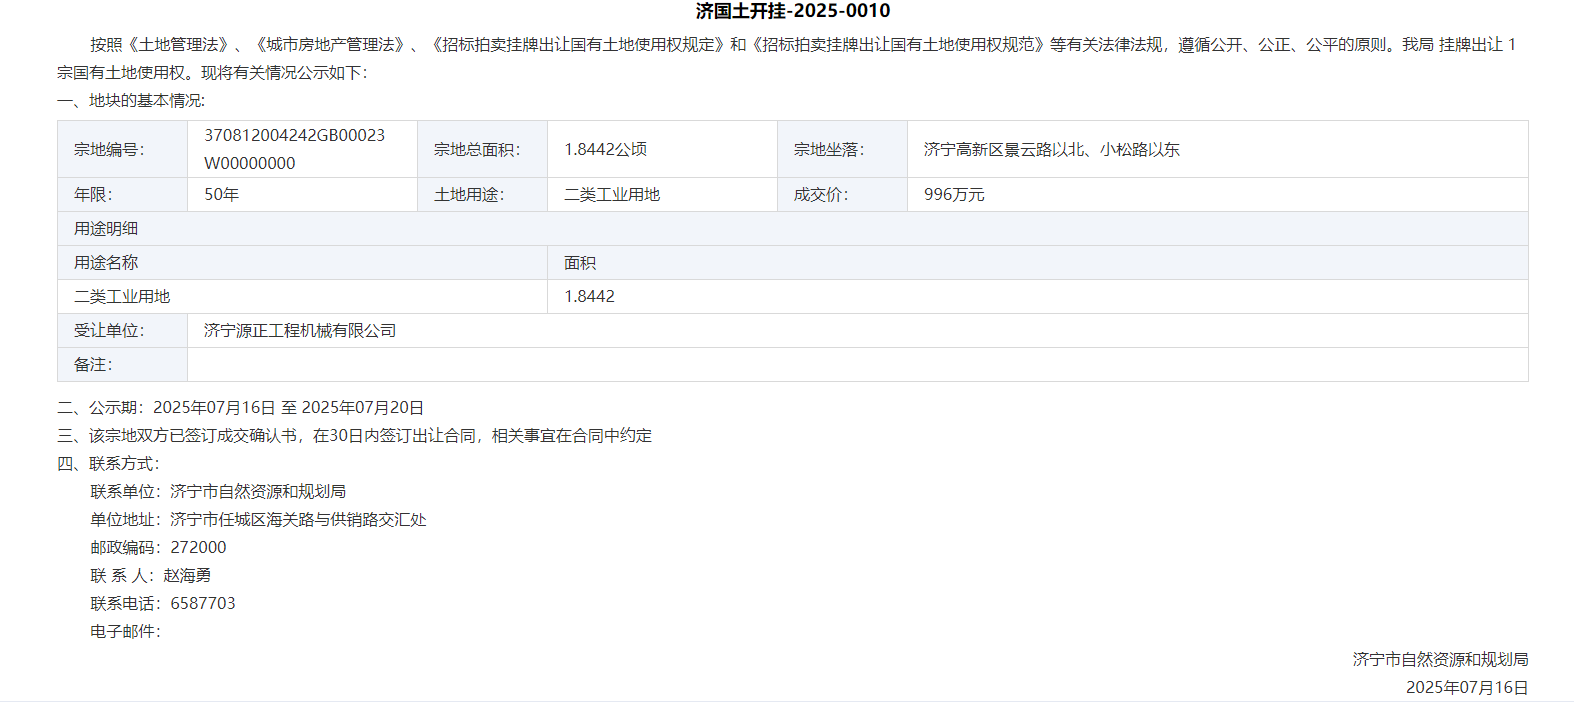Click the "宗地总面积:" label cell
This screenshot has height=704, width=1574.
(482, 150)
